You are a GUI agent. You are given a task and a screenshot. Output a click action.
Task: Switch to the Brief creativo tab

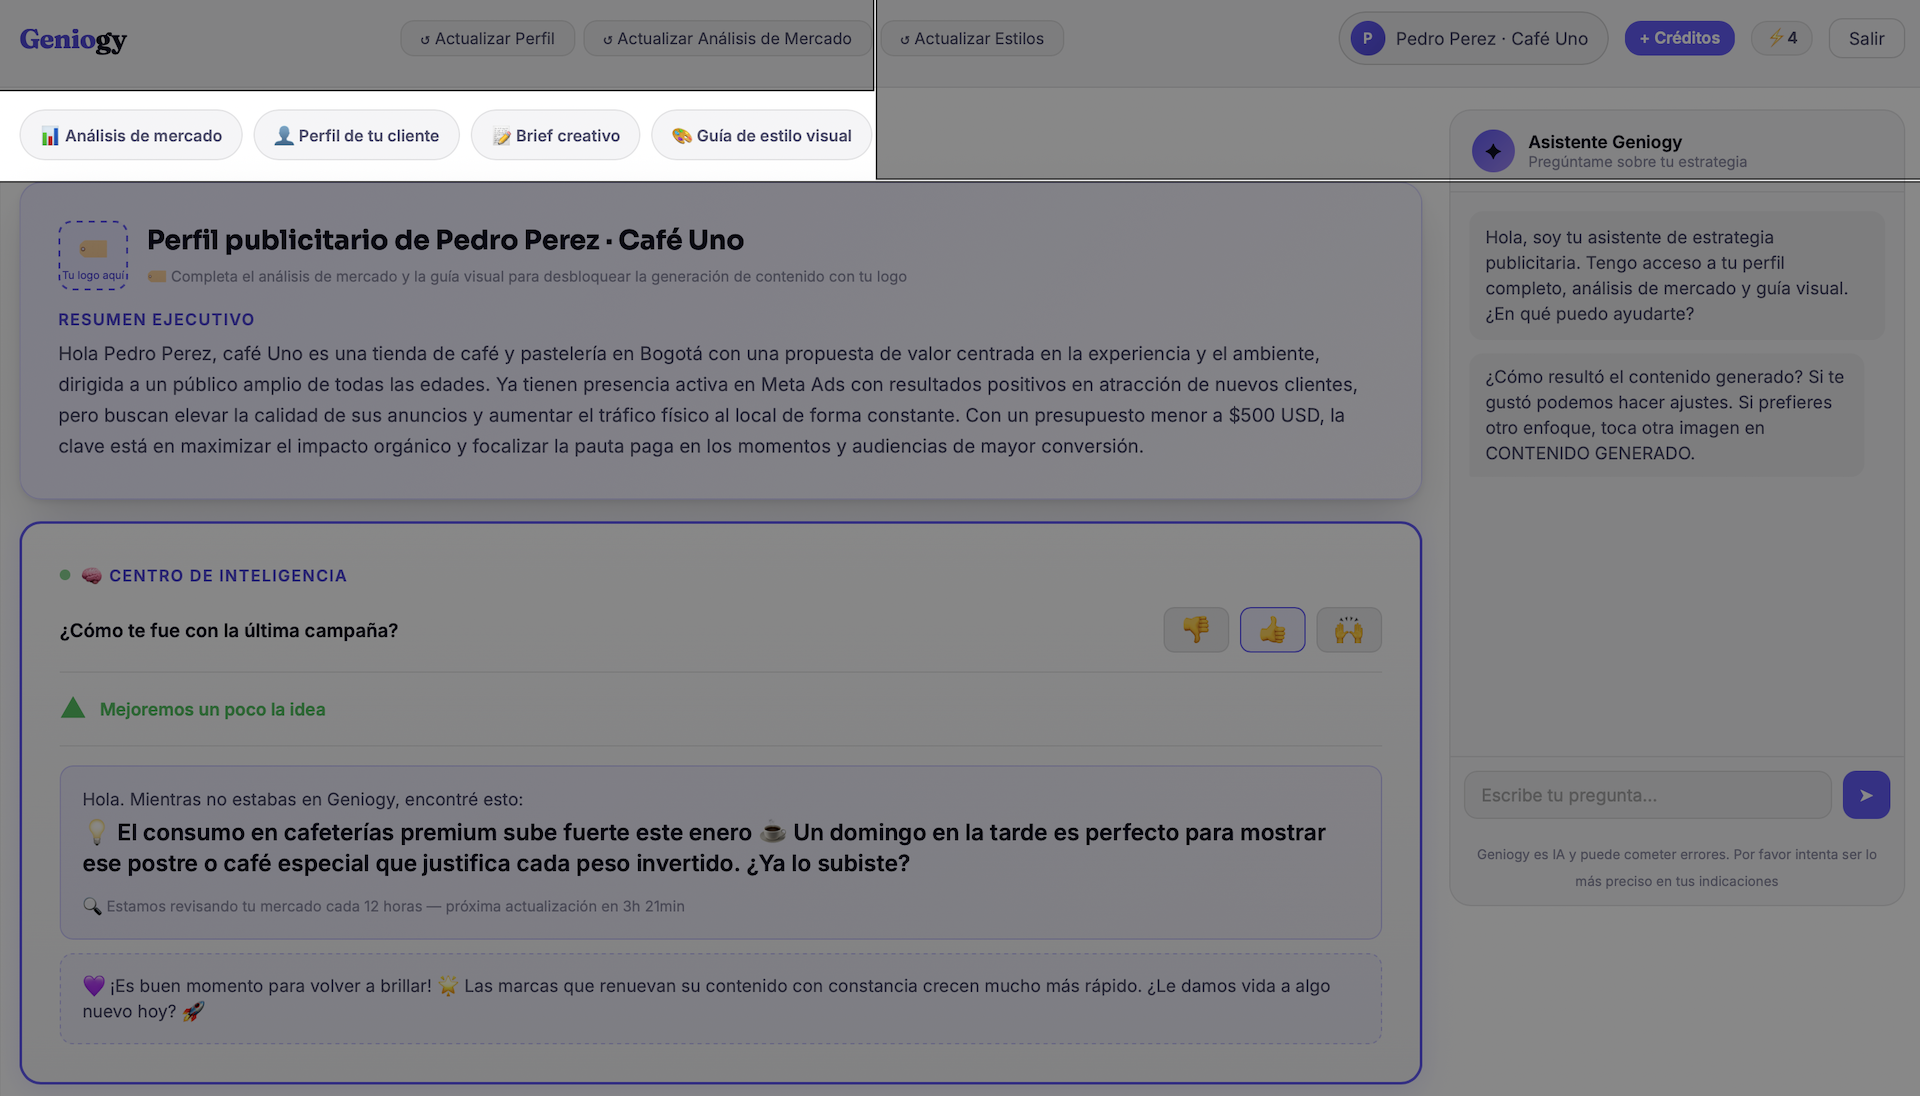pyautogui.click(x=555, y=135)
